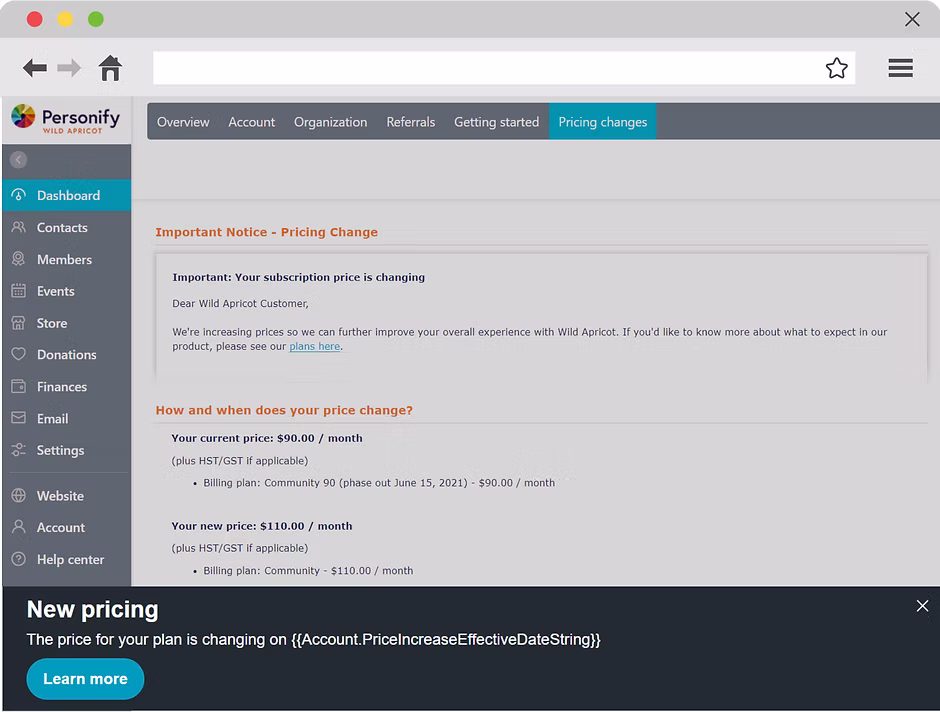Click the Settings sliders icon
Screen dimensions: 940x712
(19, 450)
